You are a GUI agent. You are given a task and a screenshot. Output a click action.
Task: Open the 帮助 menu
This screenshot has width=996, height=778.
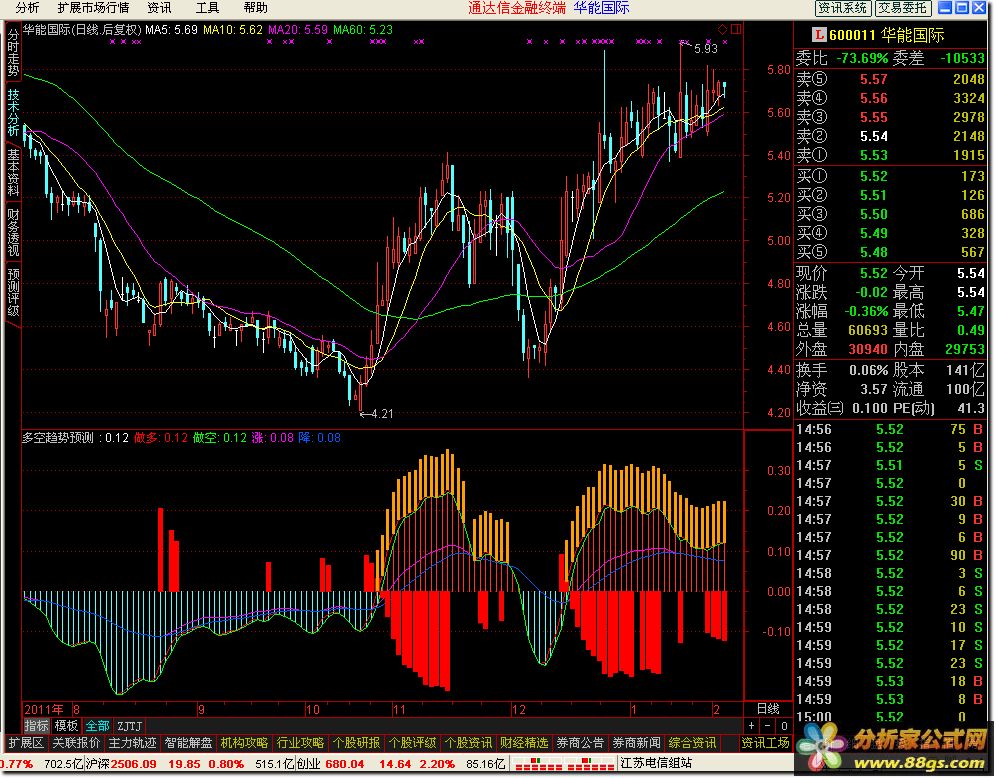[x=255, y=8]
